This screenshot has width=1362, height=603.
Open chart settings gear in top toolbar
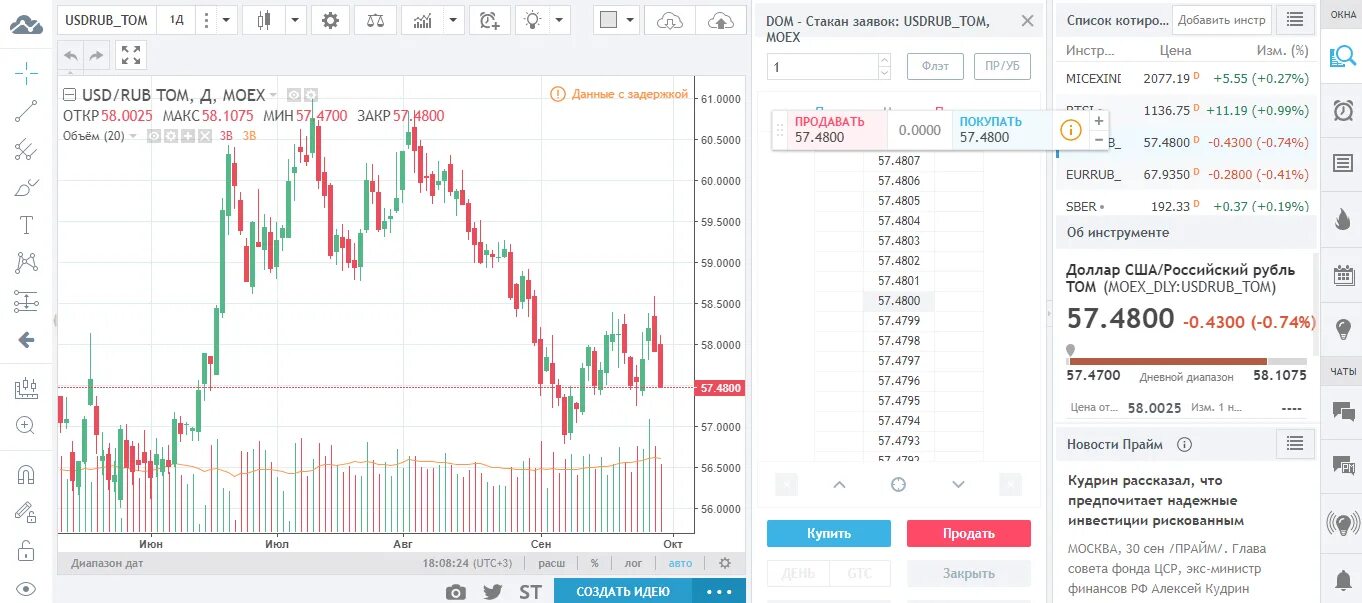point(331,20)
